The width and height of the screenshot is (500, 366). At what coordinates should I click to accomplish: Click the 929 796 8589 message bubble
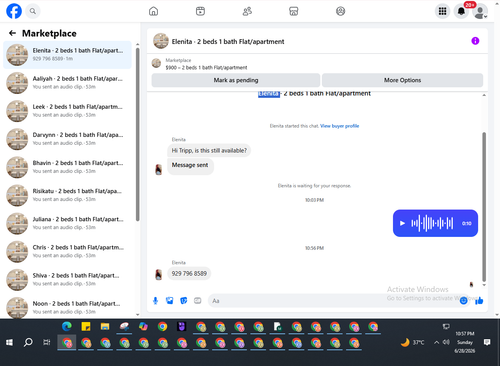click(x=189, y=273)
